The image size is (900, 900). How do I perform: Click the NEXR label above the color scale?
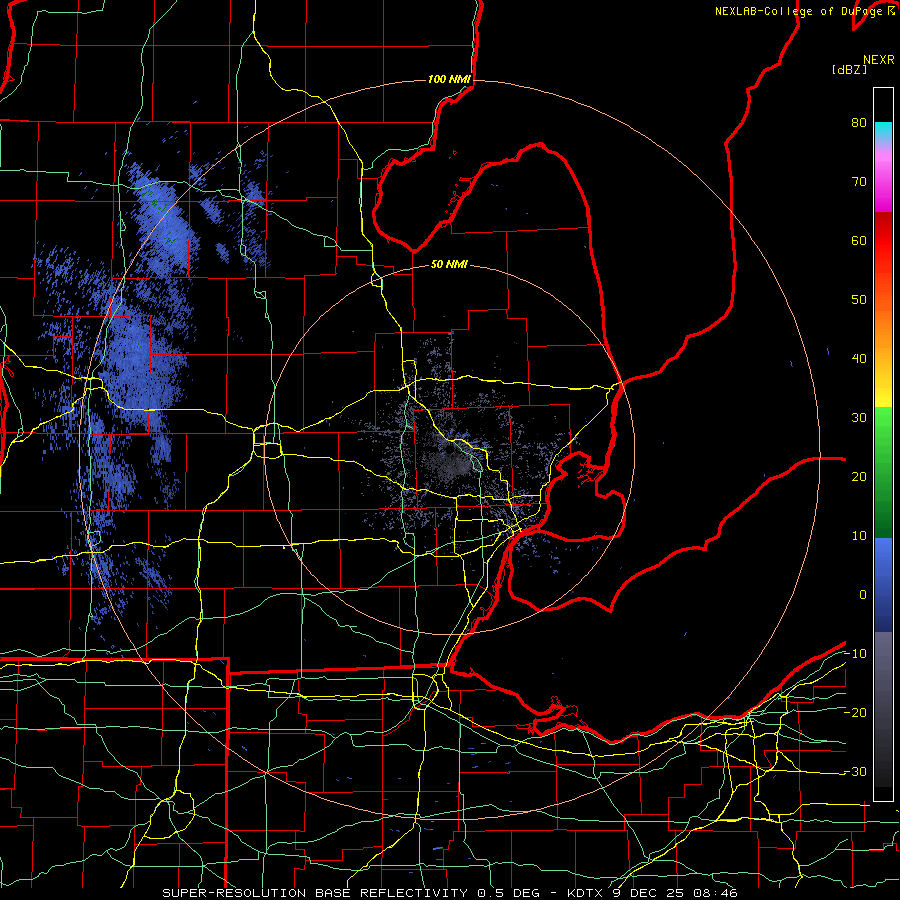878,60
